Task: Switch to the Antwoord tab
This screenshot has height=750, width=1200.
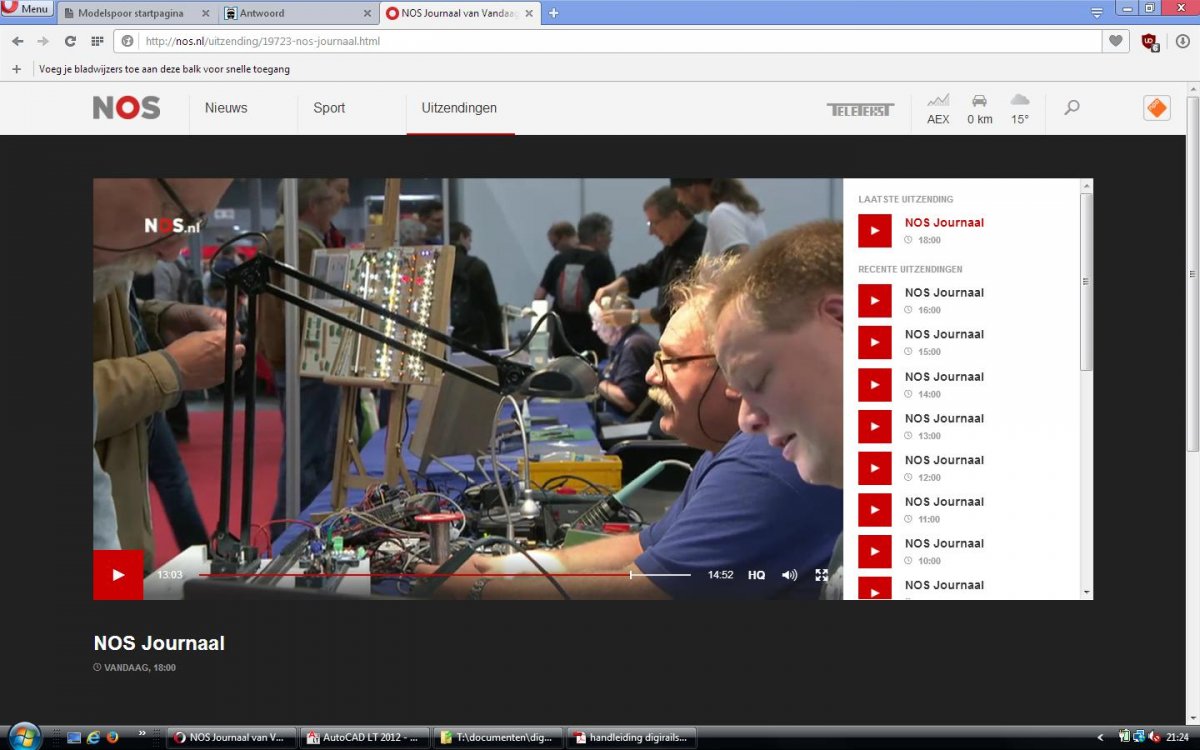Action: [297, 13]
